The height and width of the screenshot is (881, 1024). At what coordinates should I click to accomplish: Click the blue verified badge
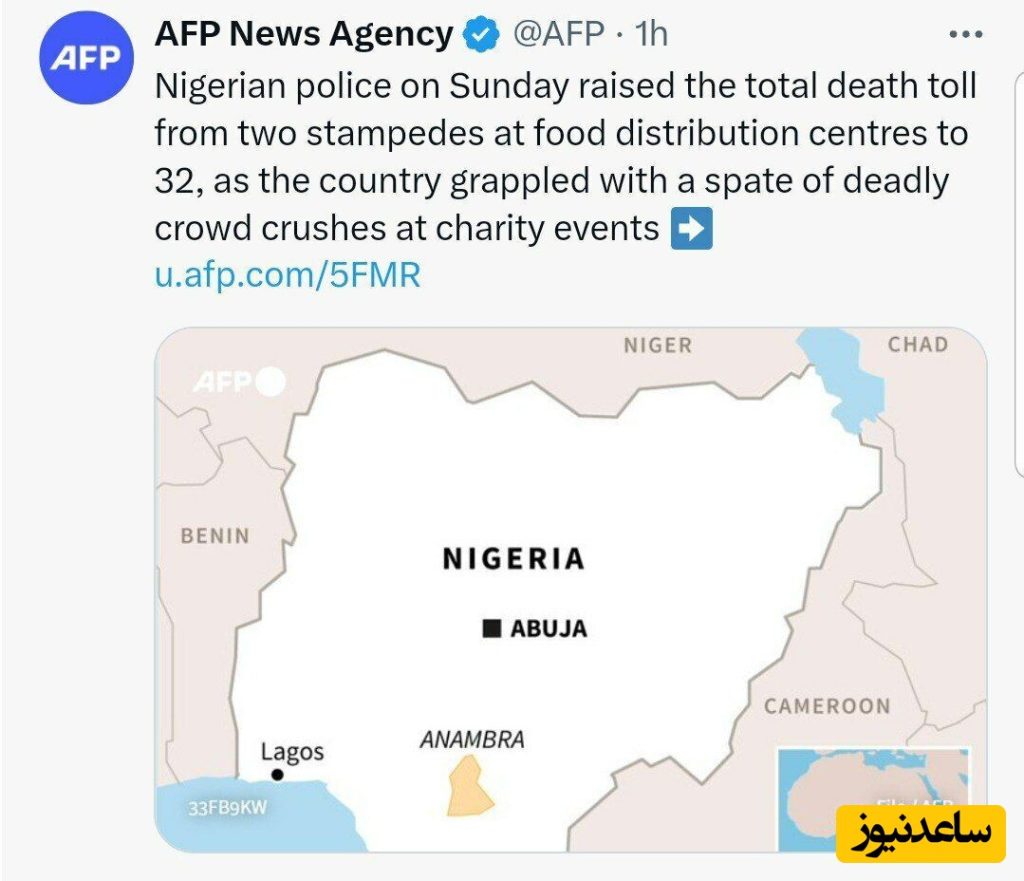point(483,36)
